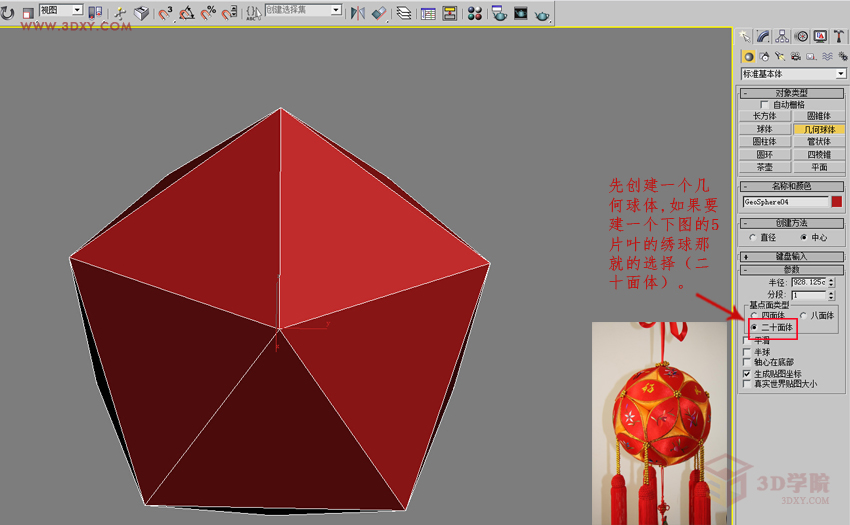Click GeoSphere04 object name field
The height and width of the screenshot is (525, 850).
785,202
